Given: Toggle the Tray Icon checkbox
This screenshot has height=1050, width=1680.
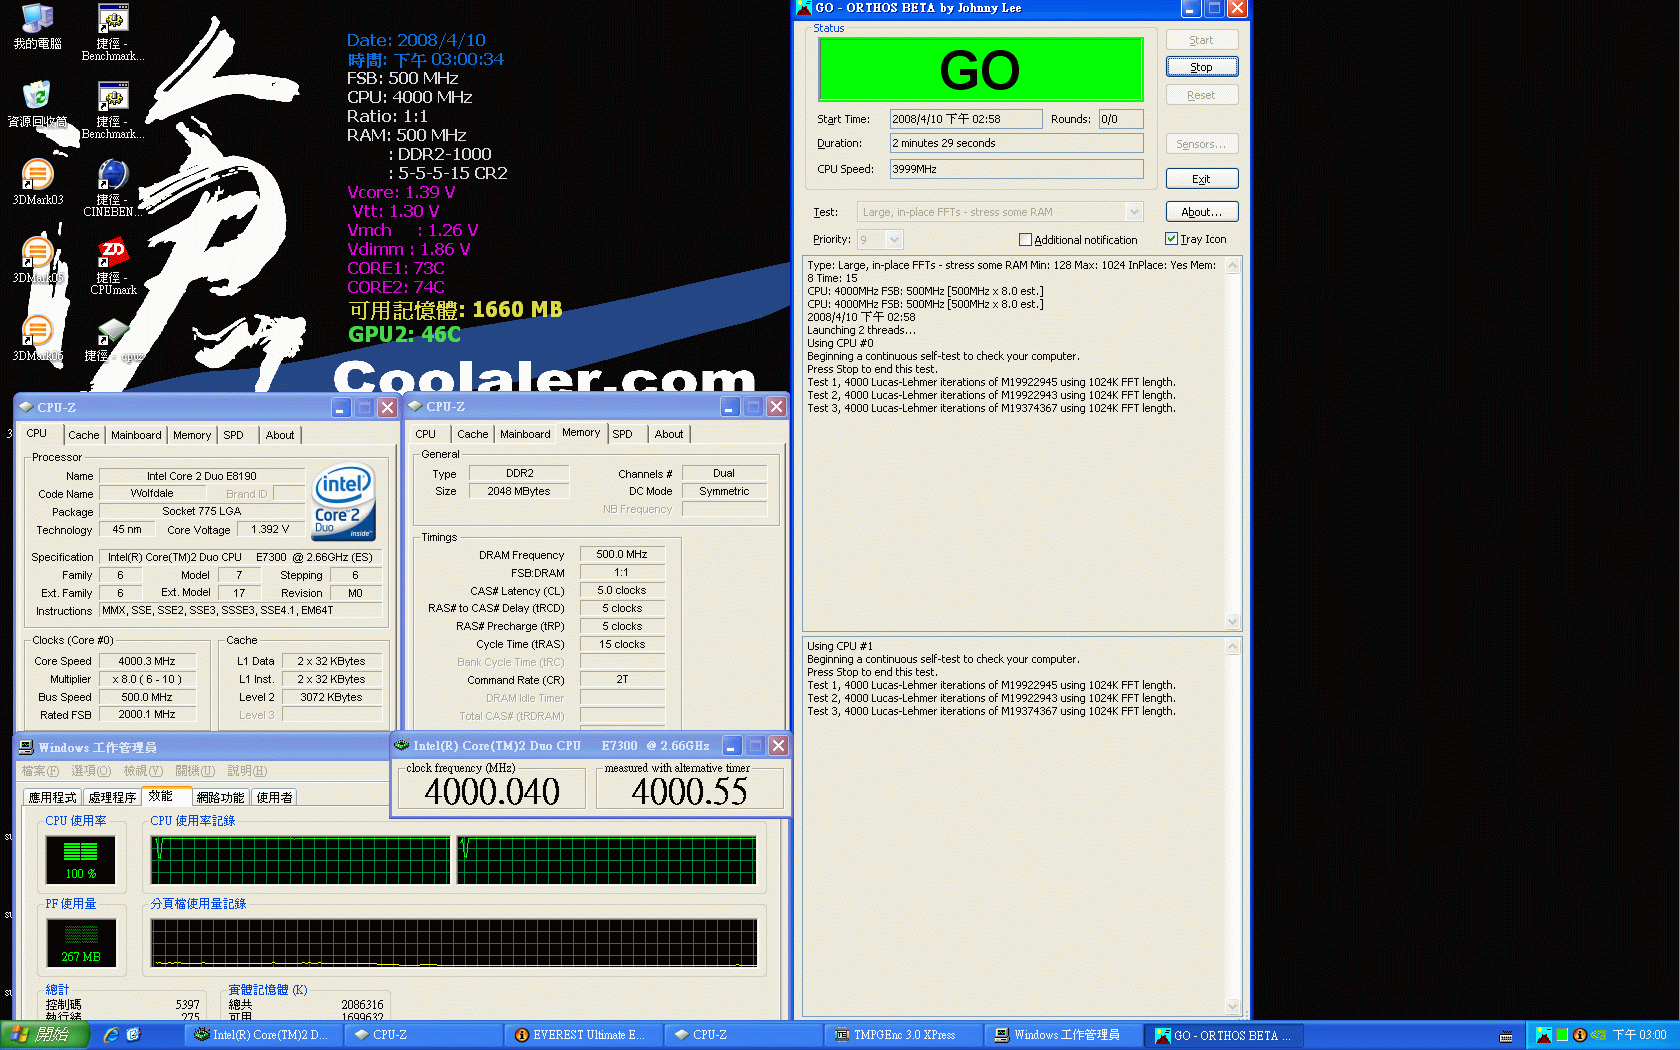Looking at the screenshot, I should pos(1171,239).
